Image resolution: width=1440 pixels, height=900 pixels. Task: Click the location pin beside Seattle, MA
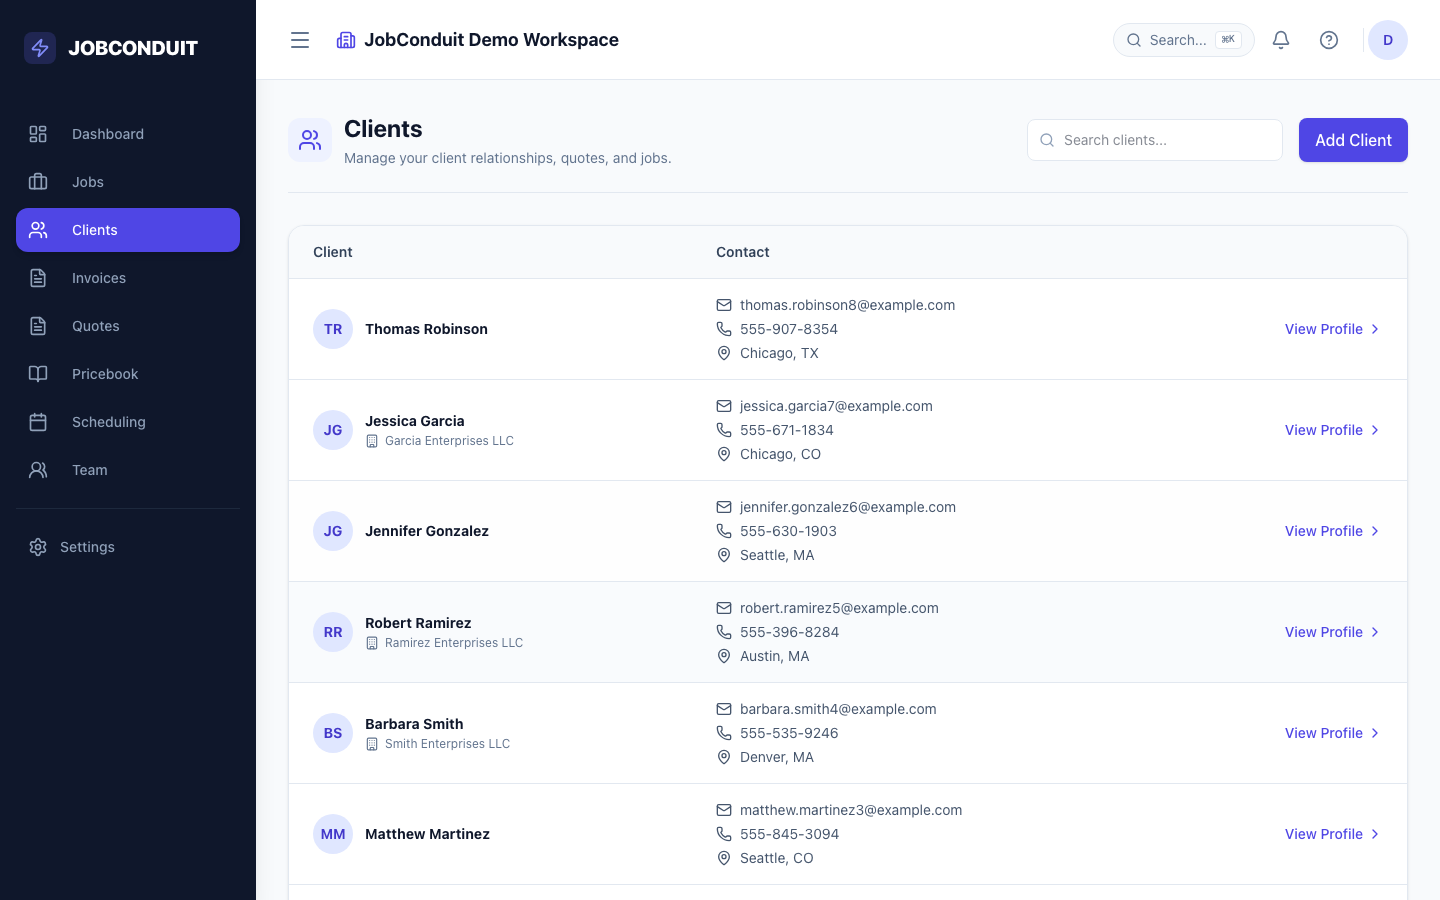pyautogui.click(x=724, y=555)
